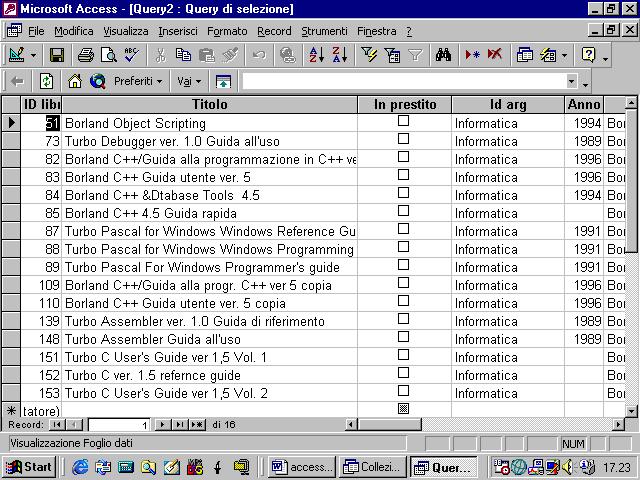Open the Inserisci menu

(178, 31)
